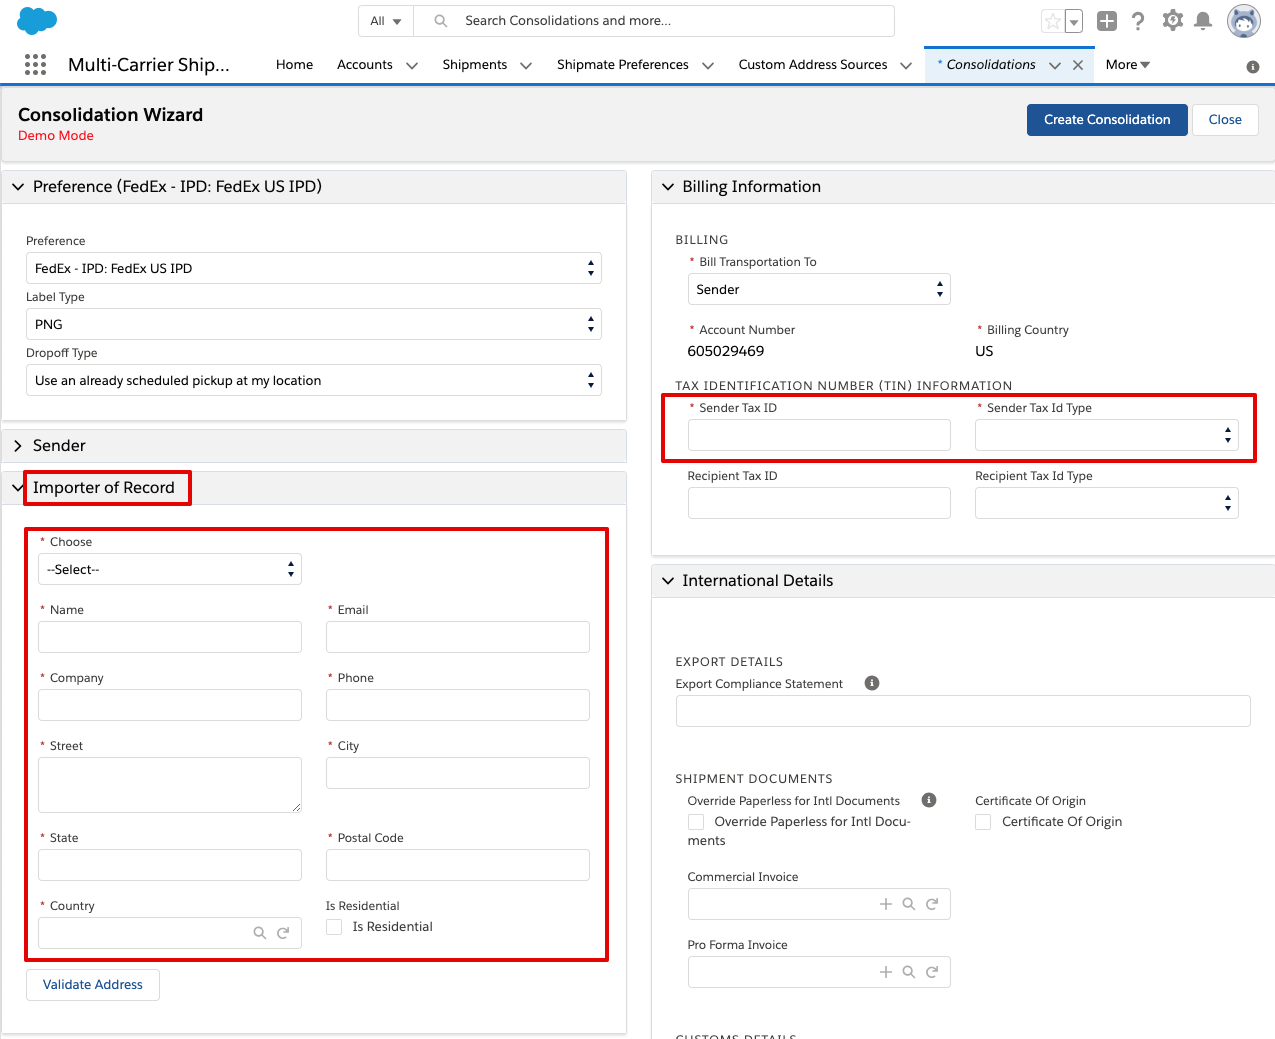Click the Postal Code input field
This screenshot has width=1275, height=1039.
click(x=458, y=865)
